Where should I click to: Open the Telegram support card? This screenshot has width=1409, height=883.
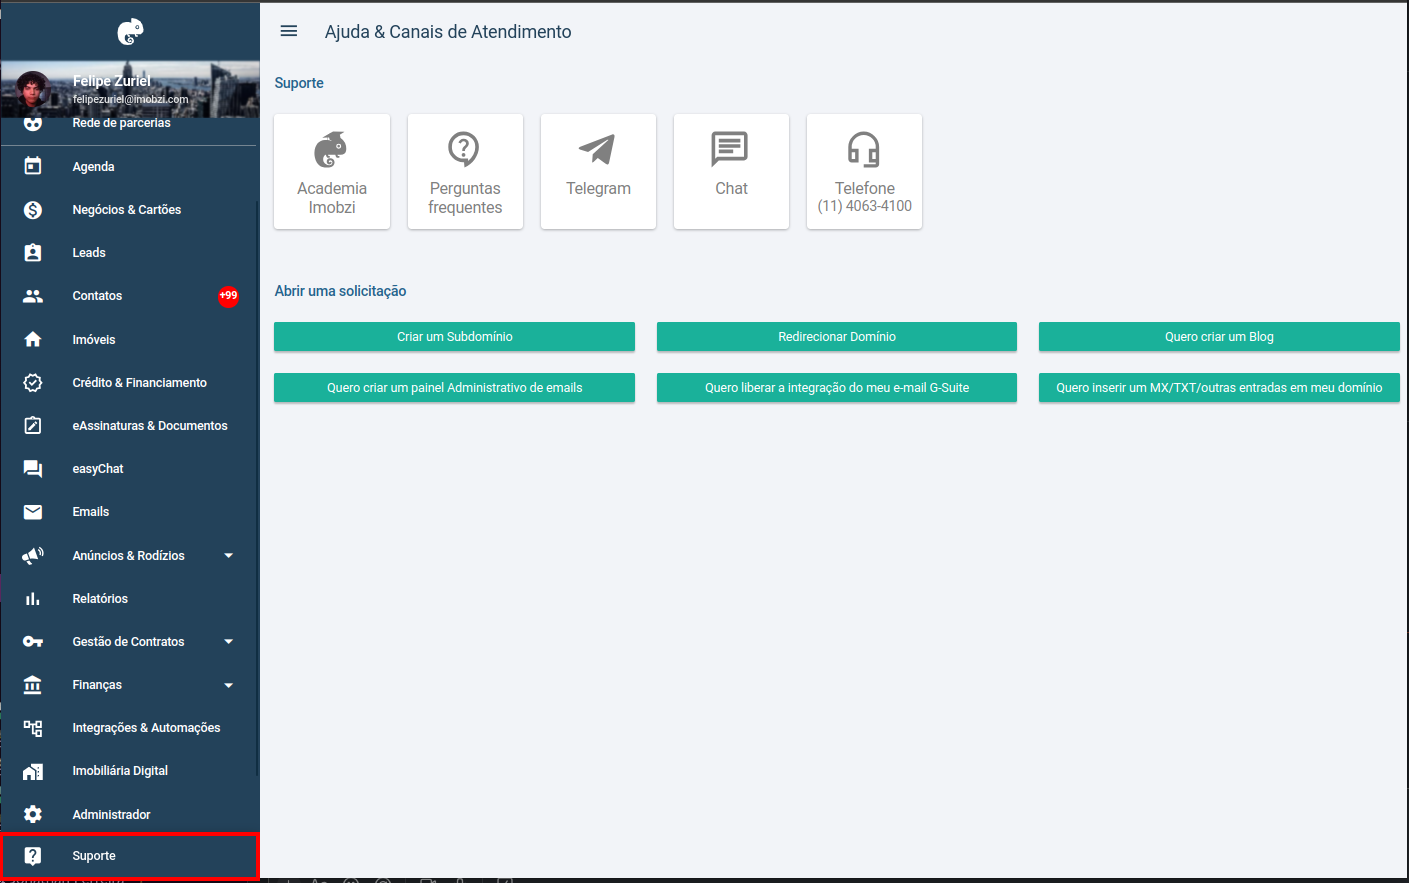point(598,171)
